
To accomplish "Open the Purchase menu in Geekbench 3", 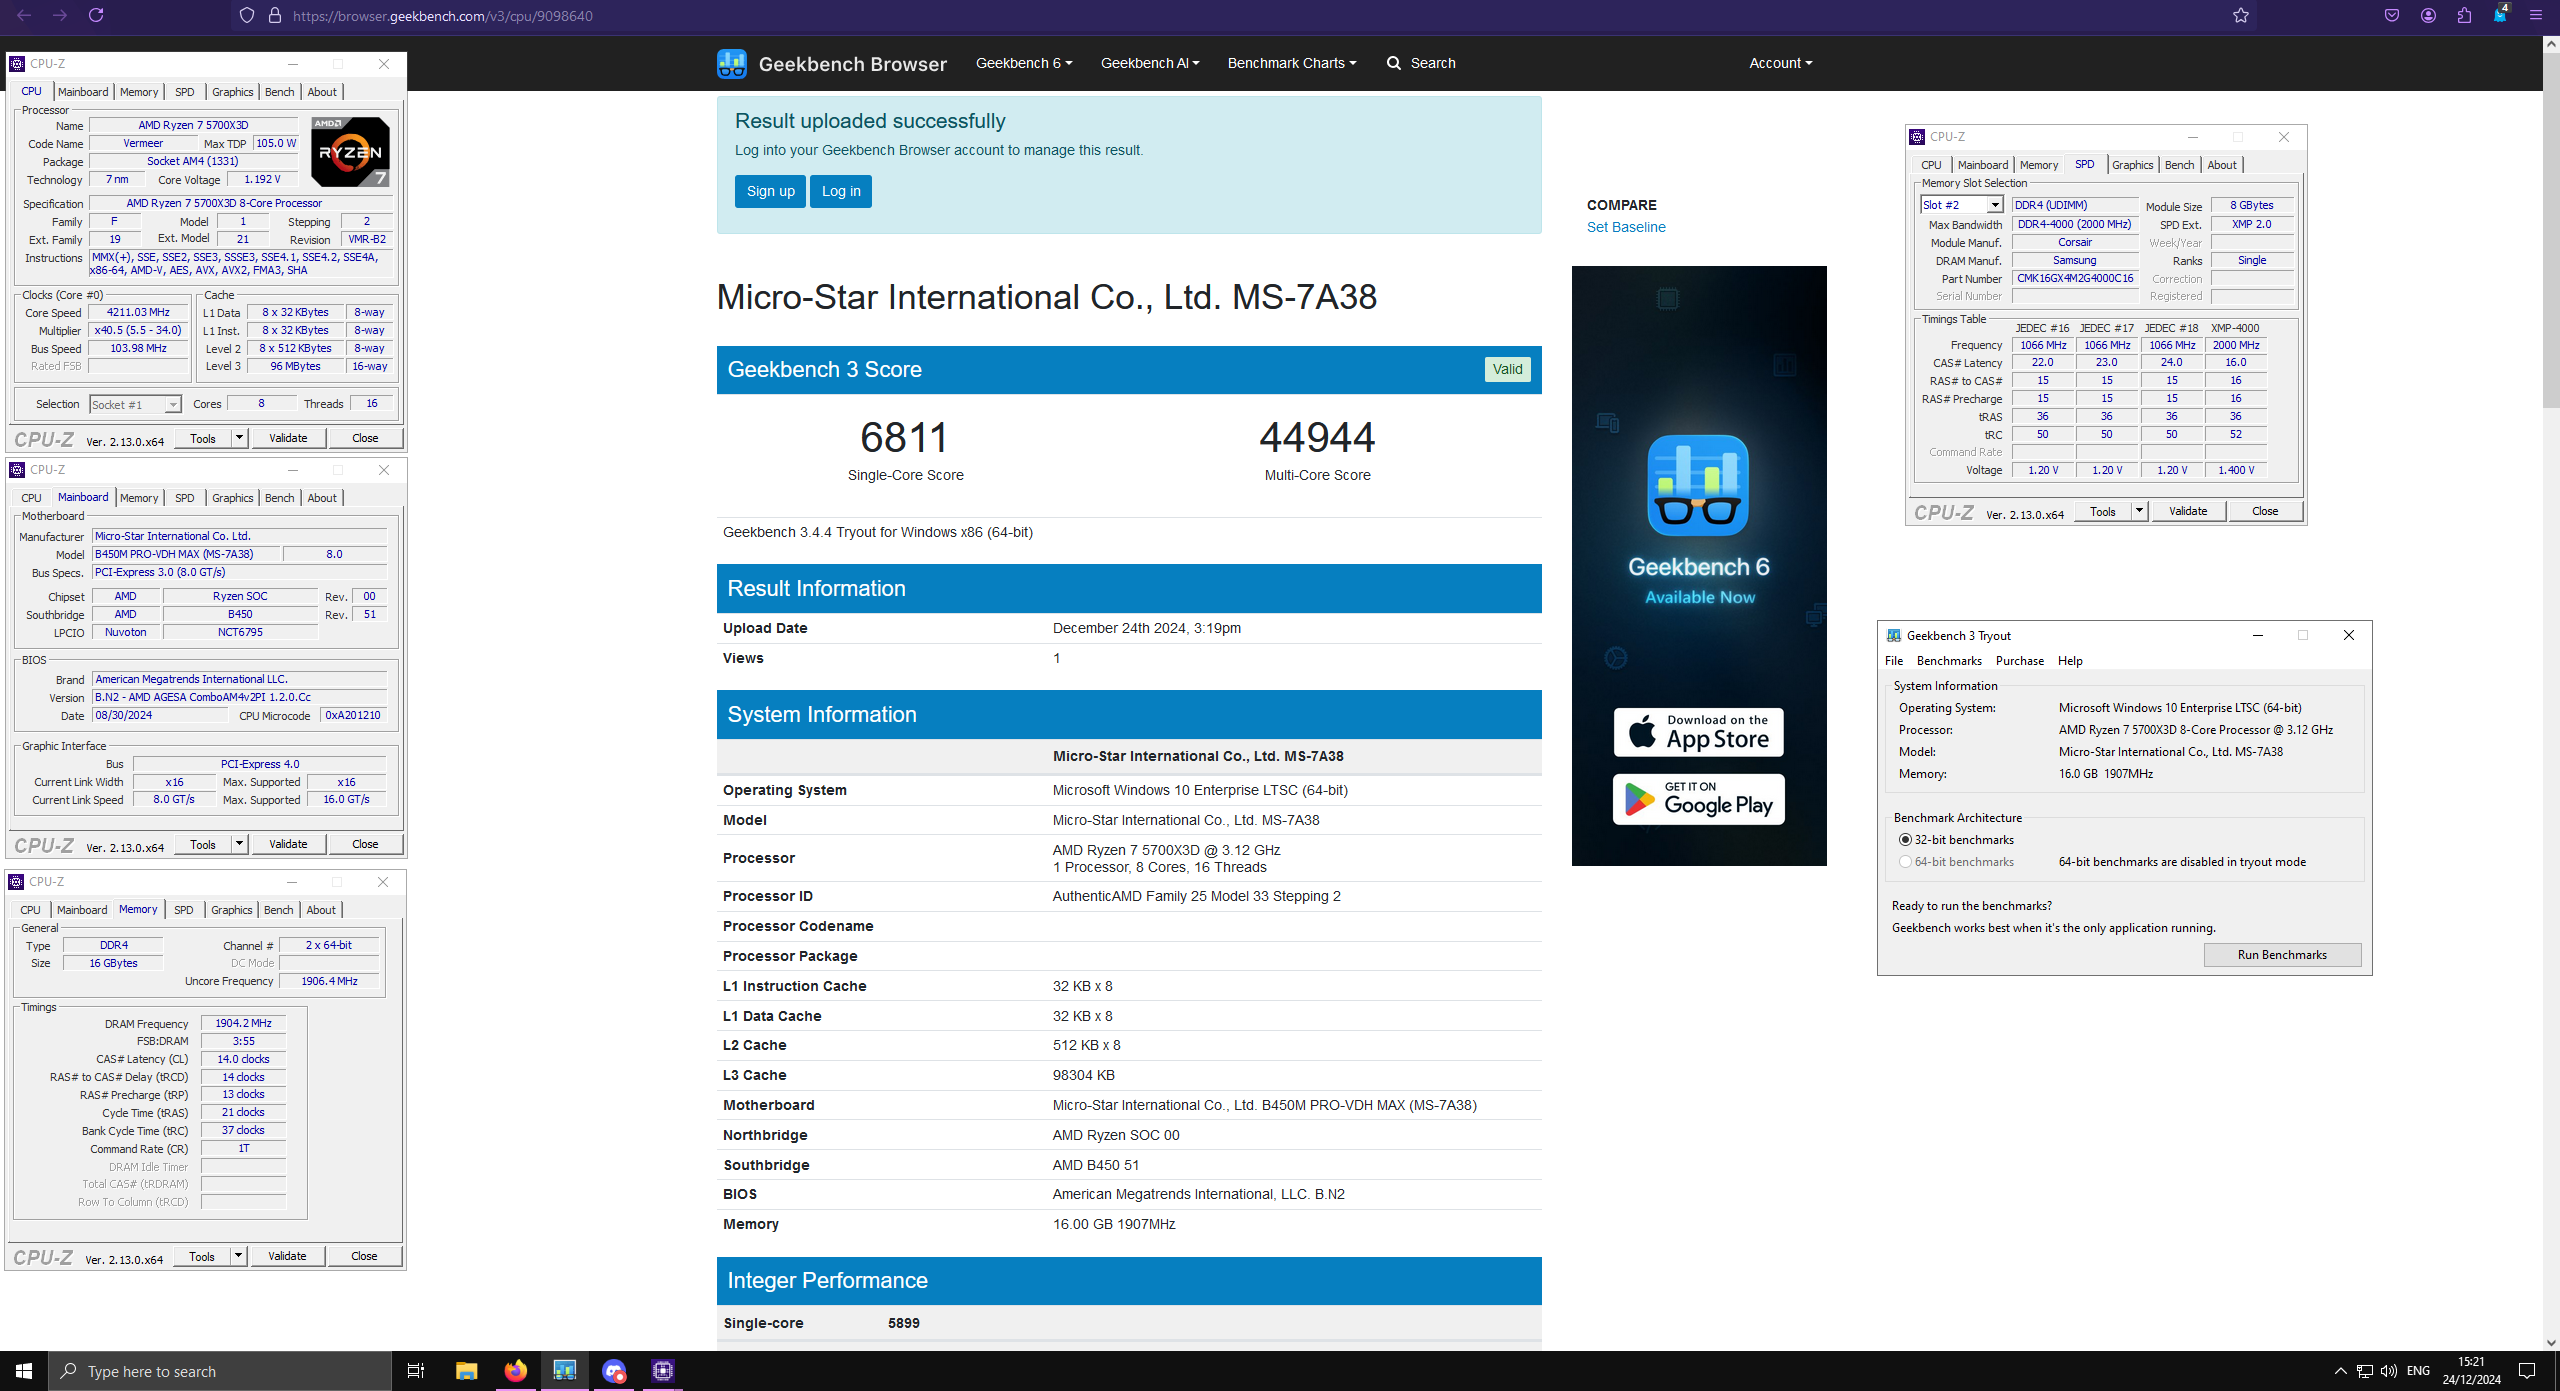I will coord(2019,661).
